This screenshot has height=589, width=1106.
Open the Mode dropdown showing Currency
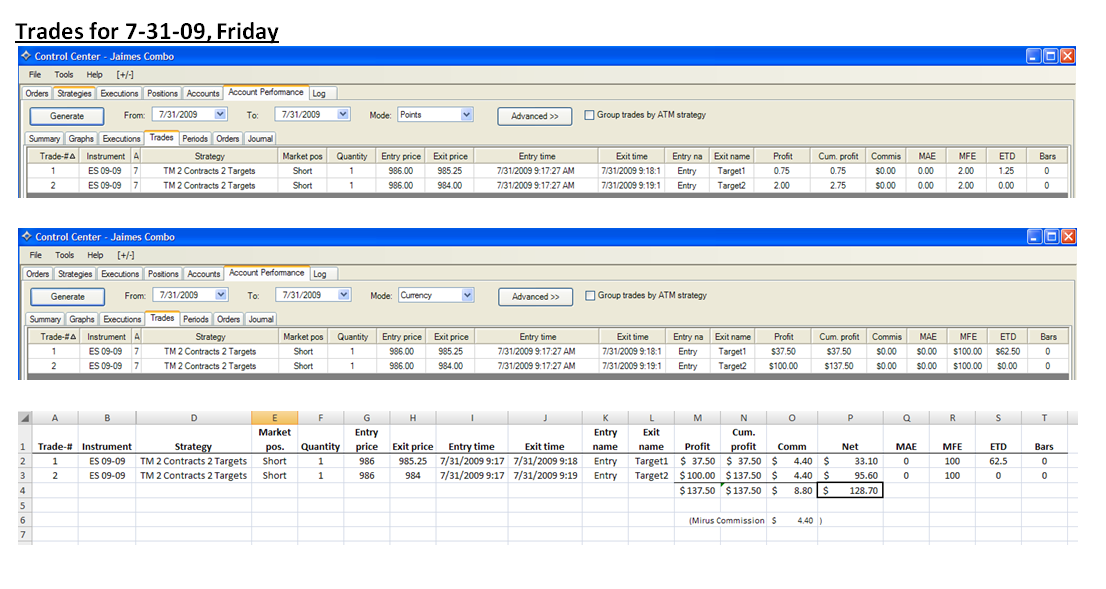coord(467,295)
